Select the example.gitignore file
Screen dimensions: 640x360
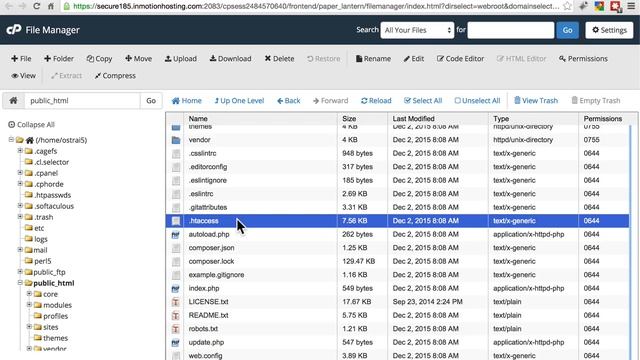point(216,275)
